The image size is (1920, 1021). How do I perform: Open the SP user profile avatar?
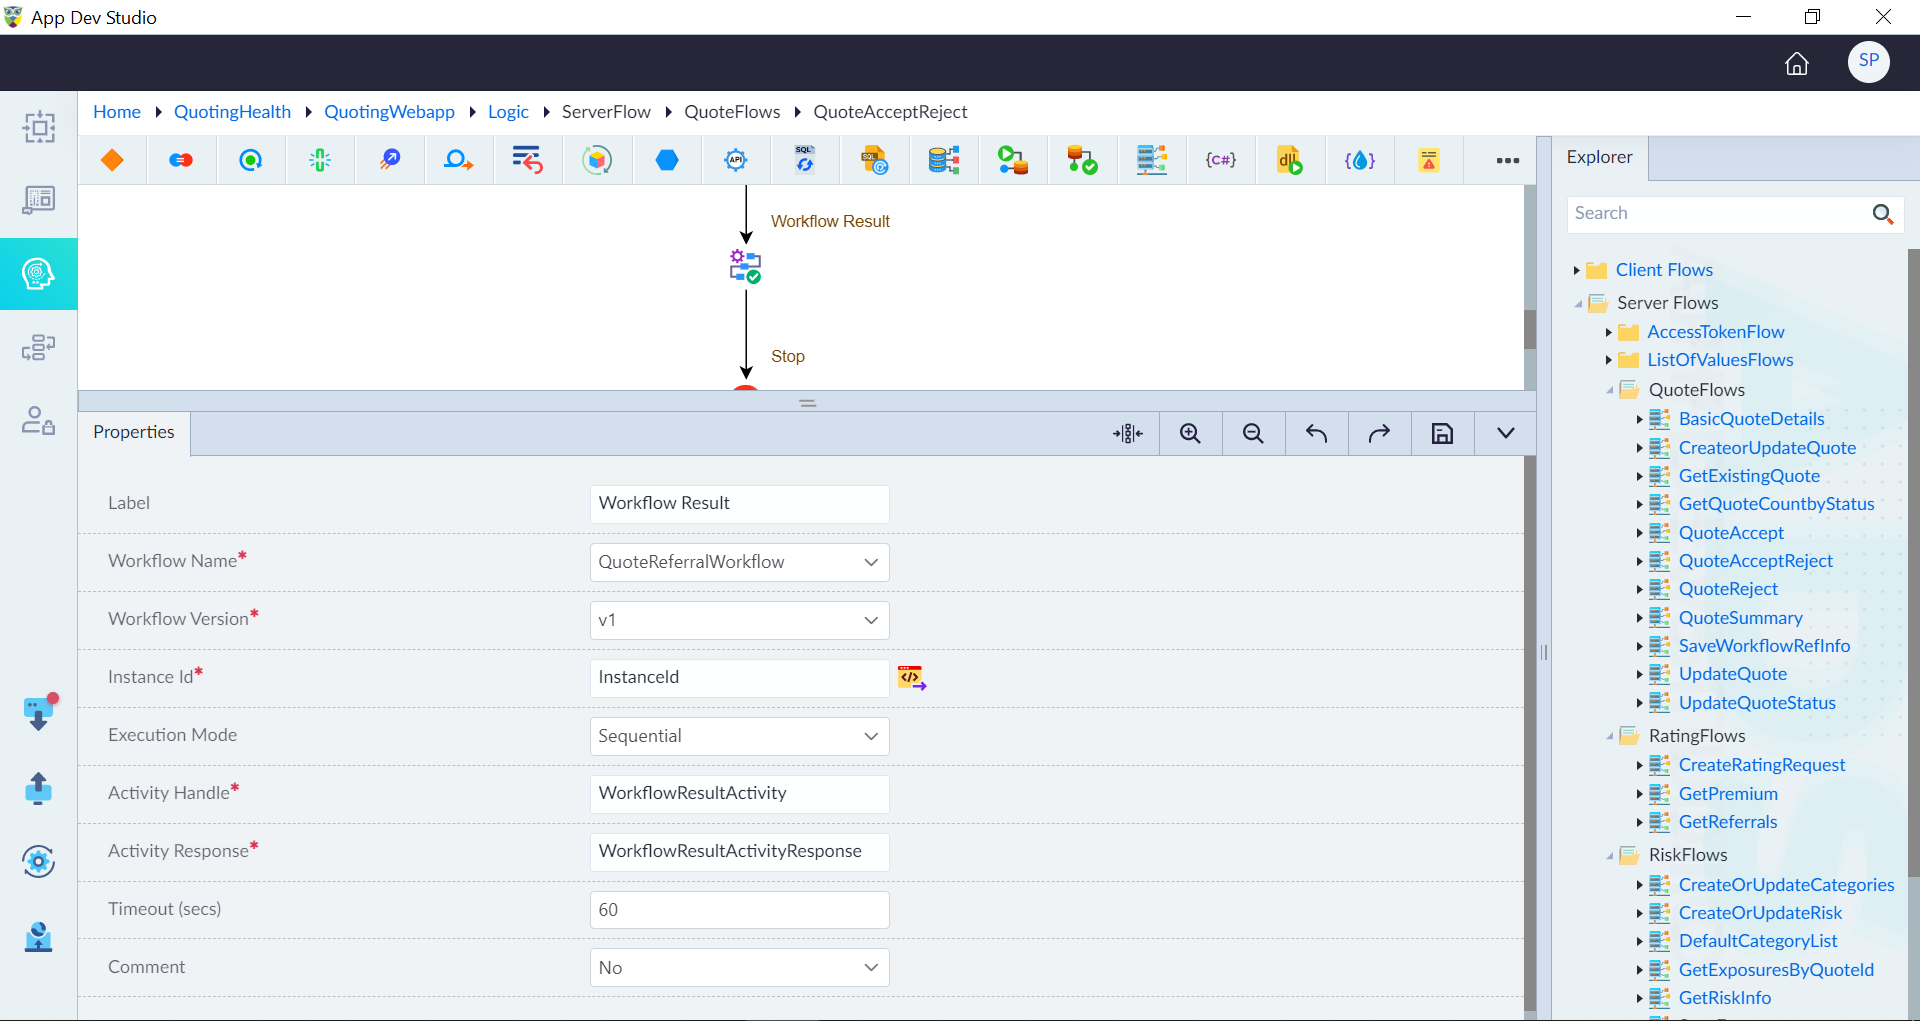coord(1868,61)
